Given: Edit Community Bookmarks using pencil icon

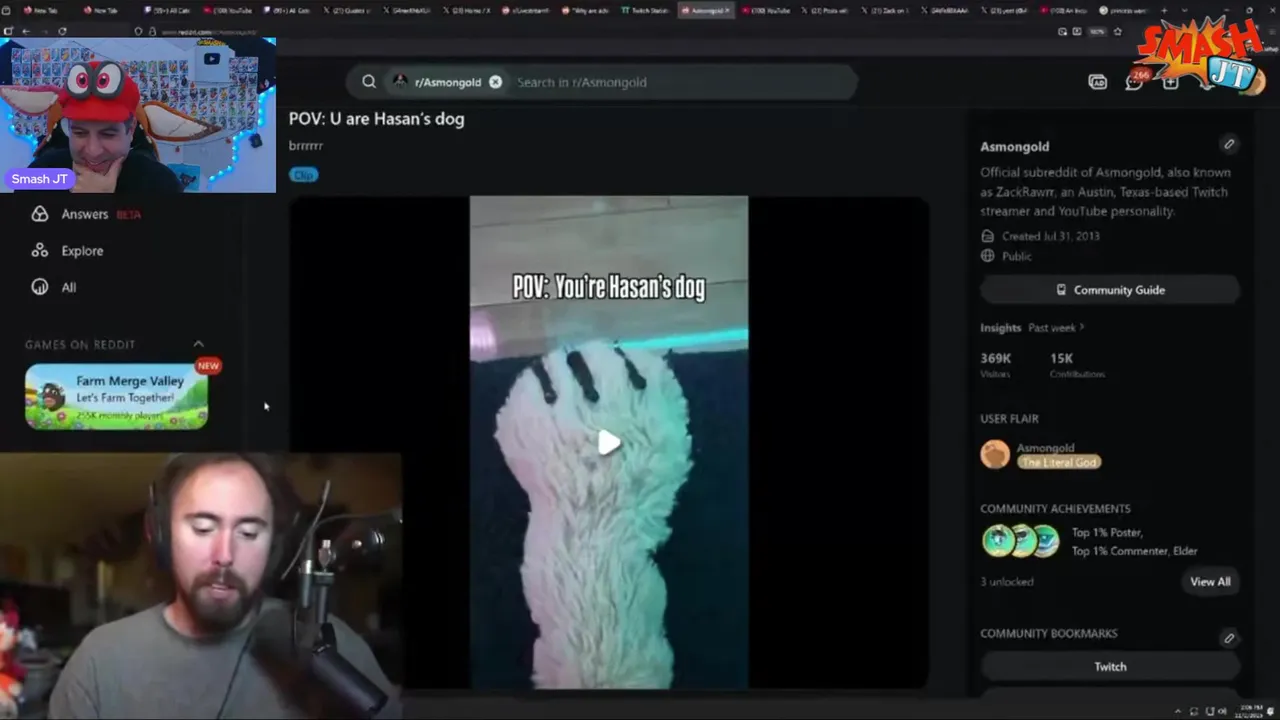Looking at the screenshot, I should (1229, 638).
